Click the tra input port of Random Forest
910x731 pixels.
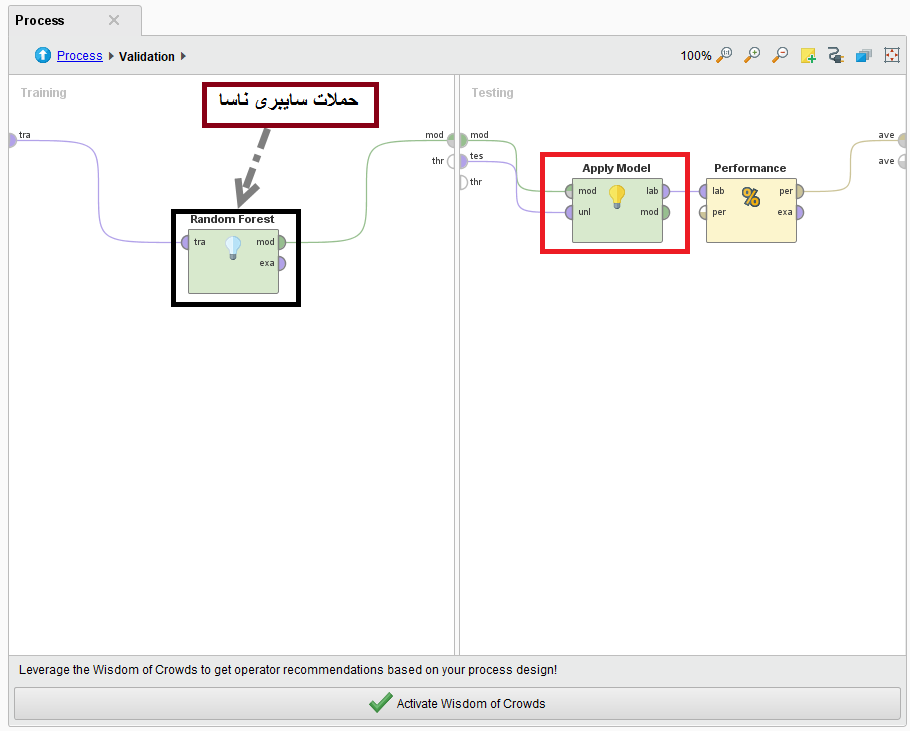point(185,242)
